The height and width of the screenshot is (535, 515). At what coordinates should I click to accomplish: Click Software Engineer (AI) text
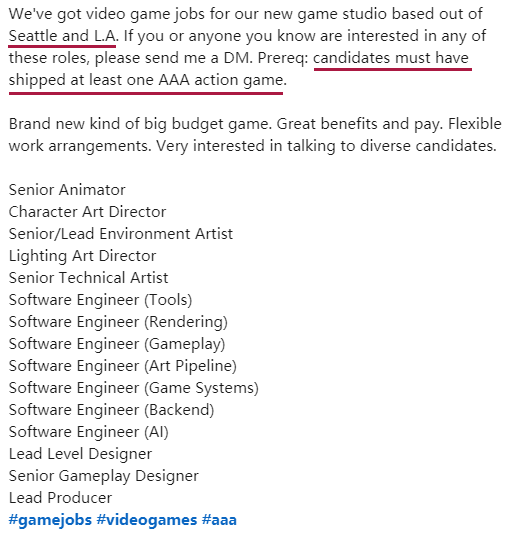[x=89, y=432]
